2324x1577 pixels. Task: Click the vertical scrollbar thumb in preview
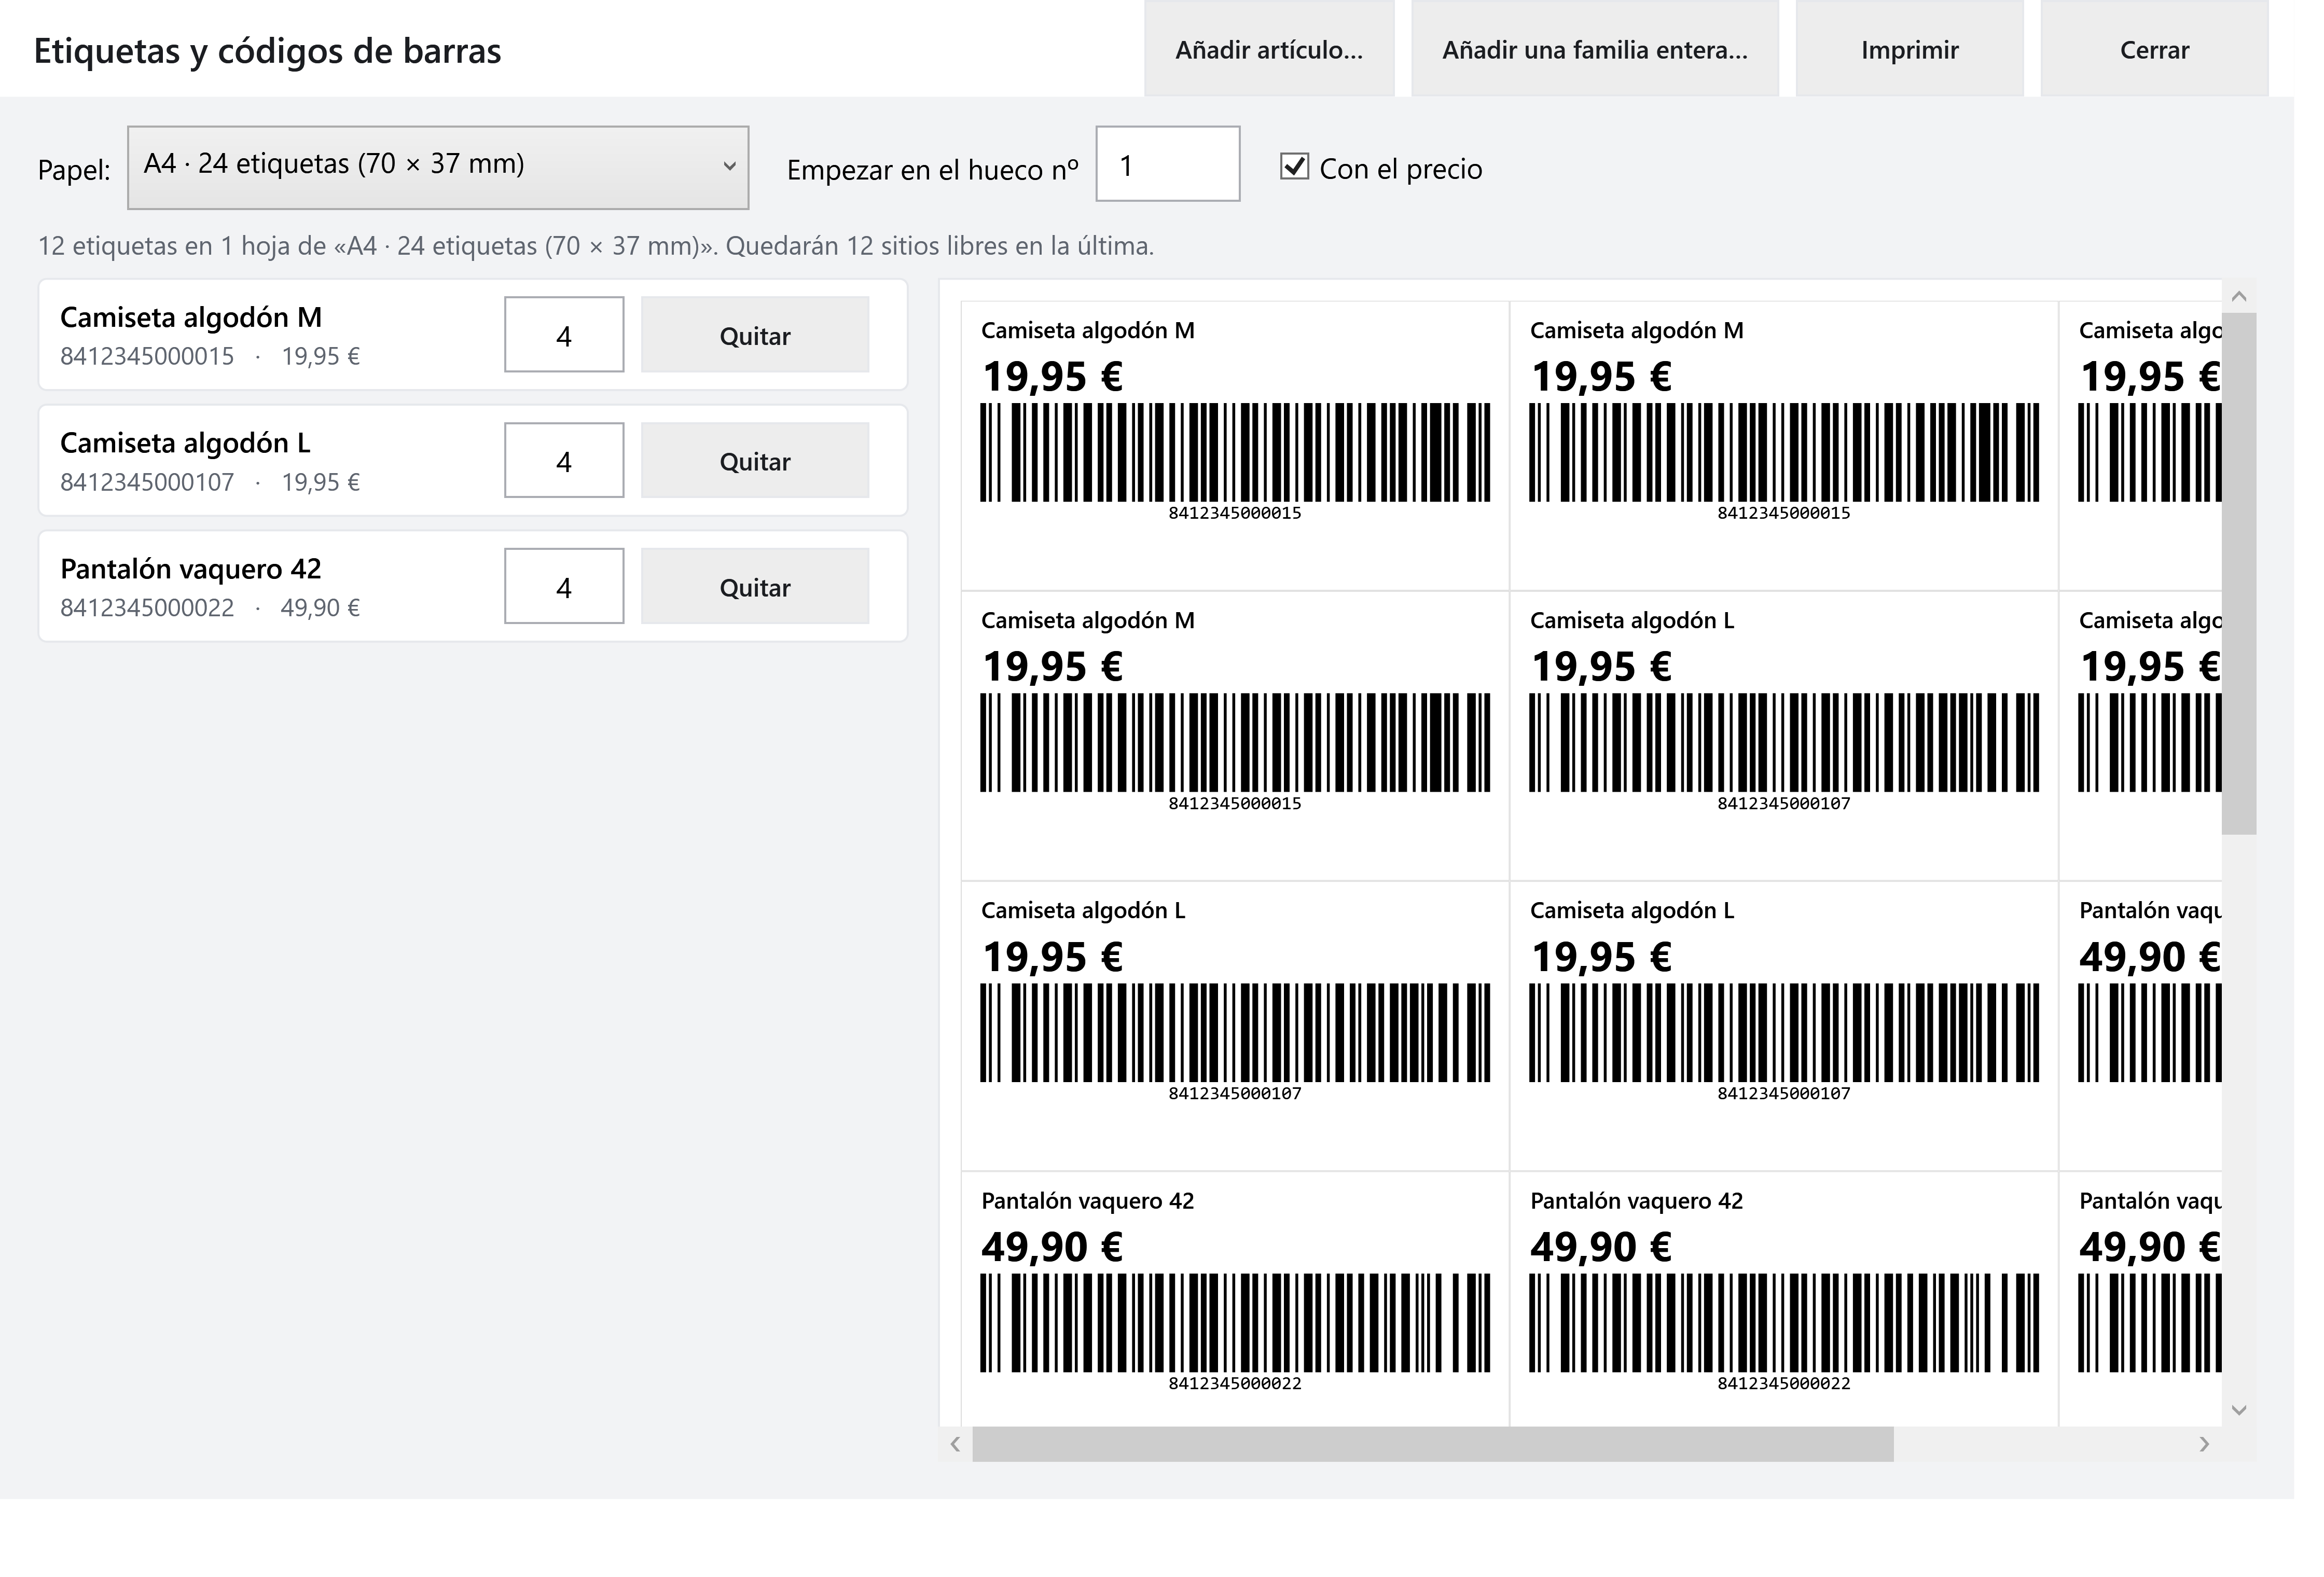pyautogui.click(x=2239, y=573)
